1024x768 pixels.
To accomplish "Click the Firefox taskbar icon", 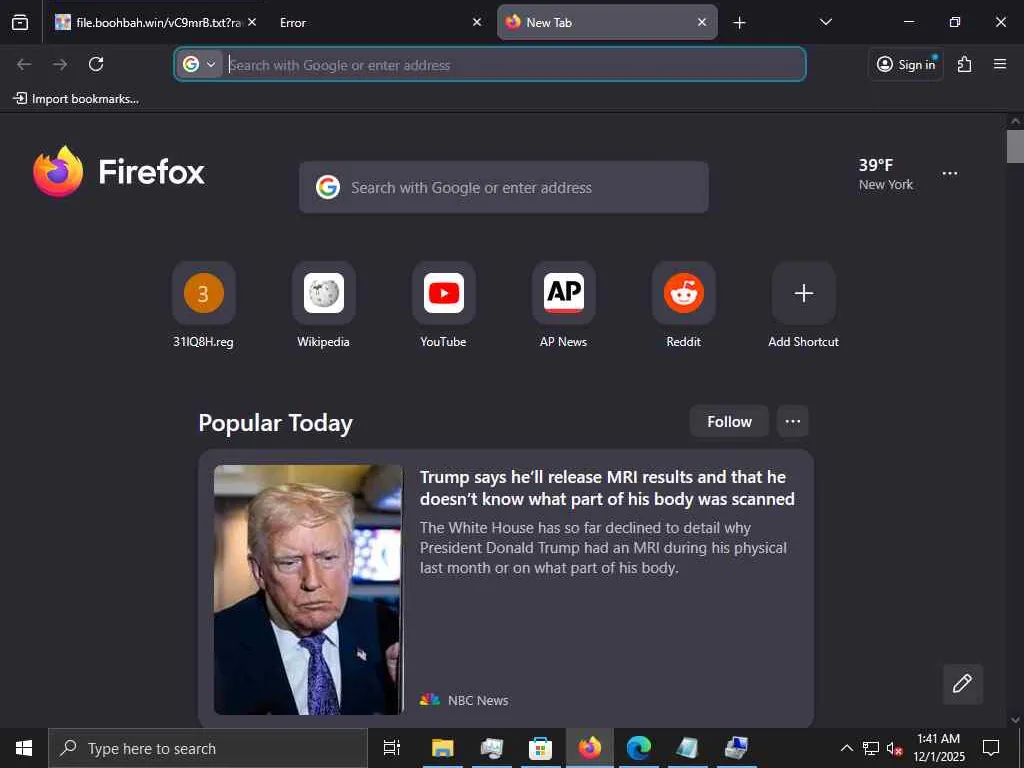I will coord(590,748).
